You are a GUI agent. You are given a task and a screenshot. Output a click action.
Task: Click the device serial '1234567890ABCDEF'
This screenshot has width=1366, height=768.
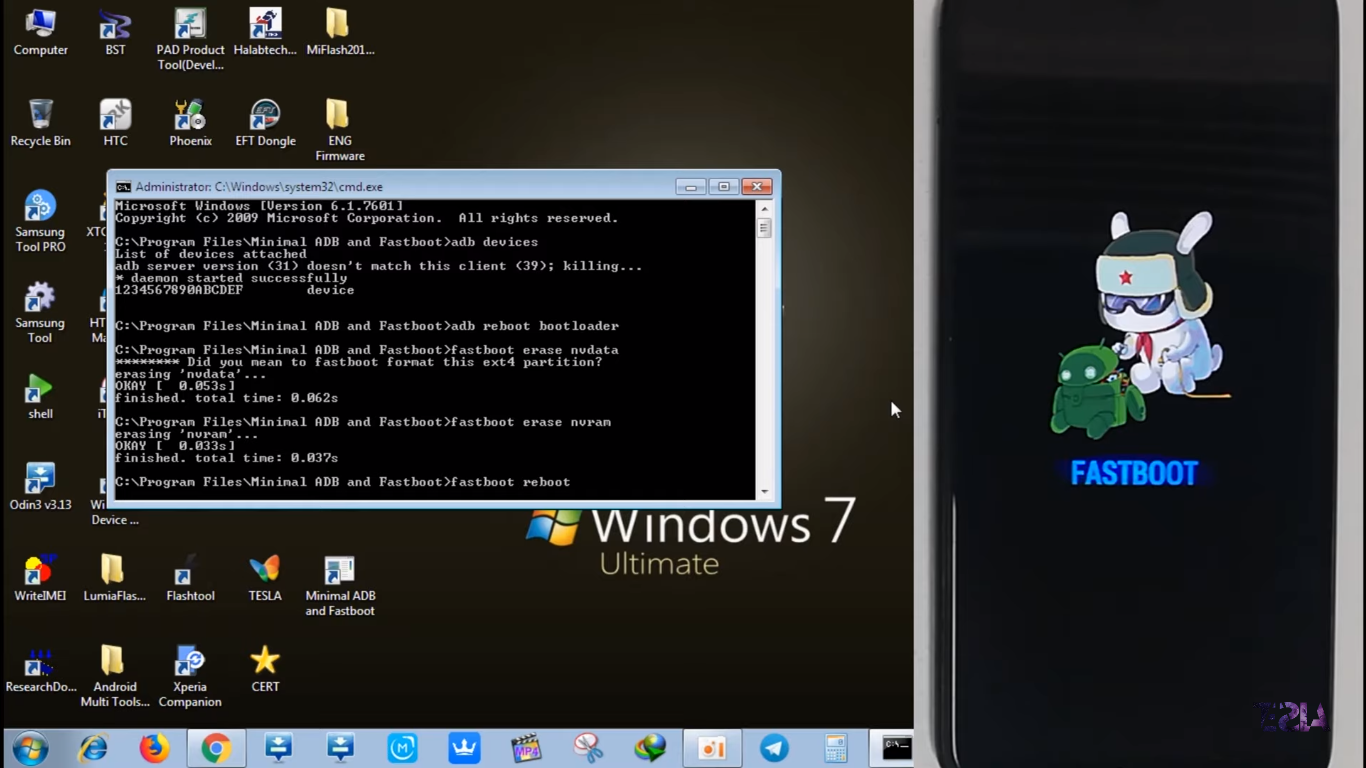tap(179, 290)
